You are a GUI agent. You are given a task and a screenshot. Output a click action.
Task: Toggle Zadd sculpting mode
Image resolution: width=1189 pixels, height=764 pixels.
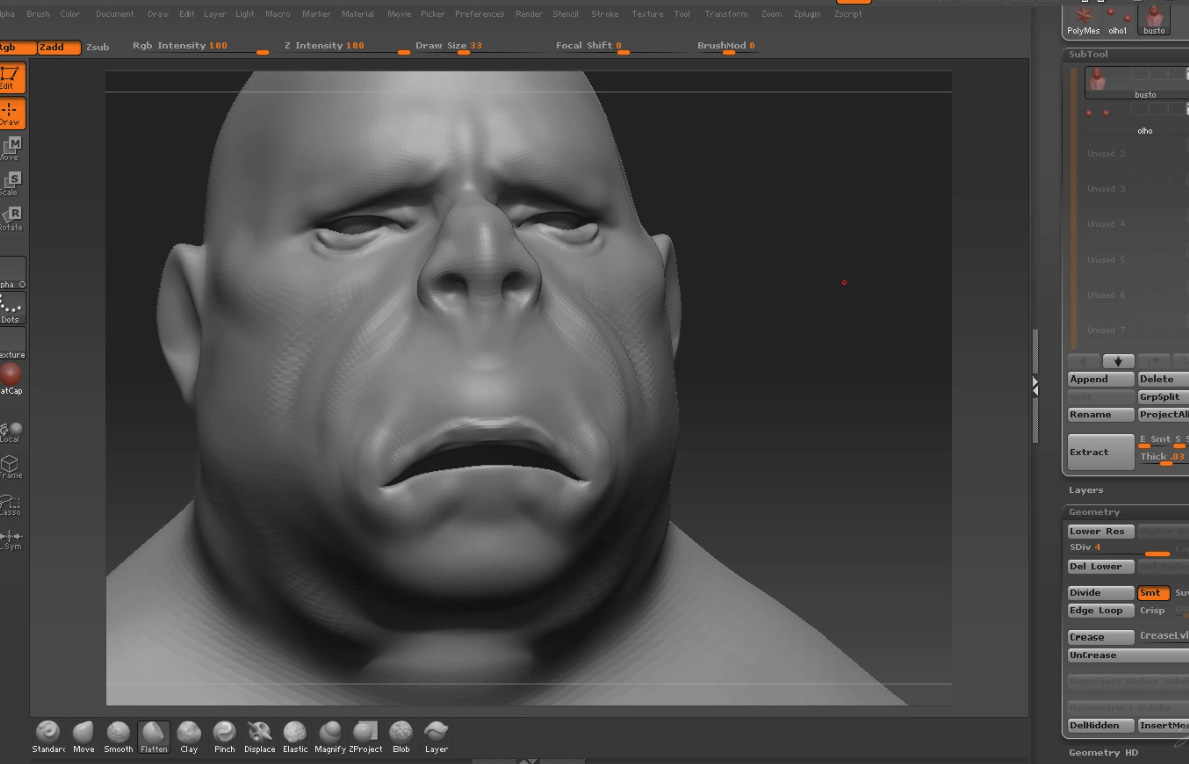[58, 47]
